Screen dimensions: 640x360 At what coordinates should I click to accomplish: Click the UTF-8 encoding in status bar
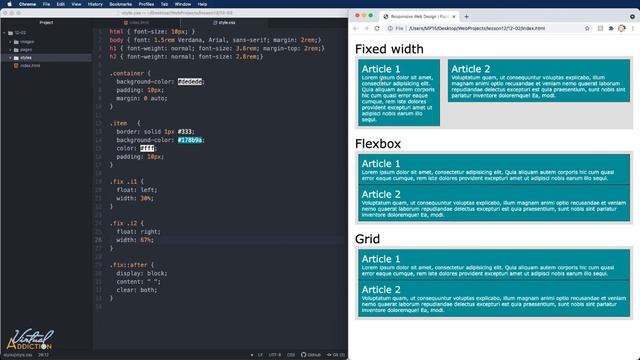[x=275, y=355]
